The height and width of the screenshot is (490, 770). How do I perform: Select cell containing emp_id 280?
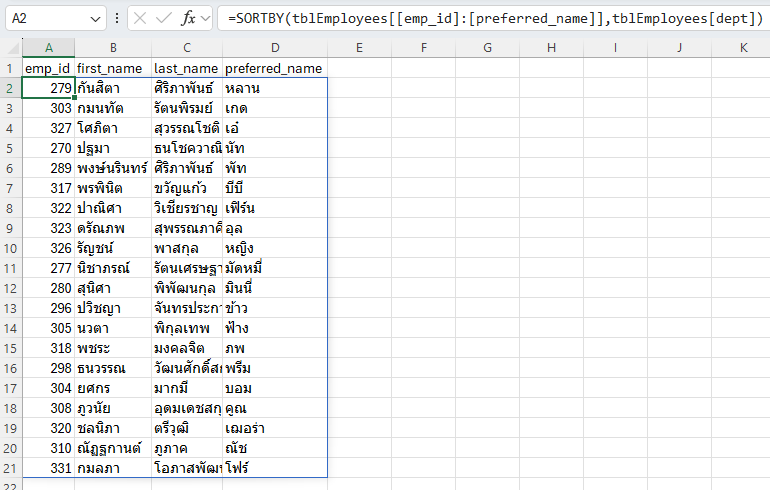coord(49,288)
